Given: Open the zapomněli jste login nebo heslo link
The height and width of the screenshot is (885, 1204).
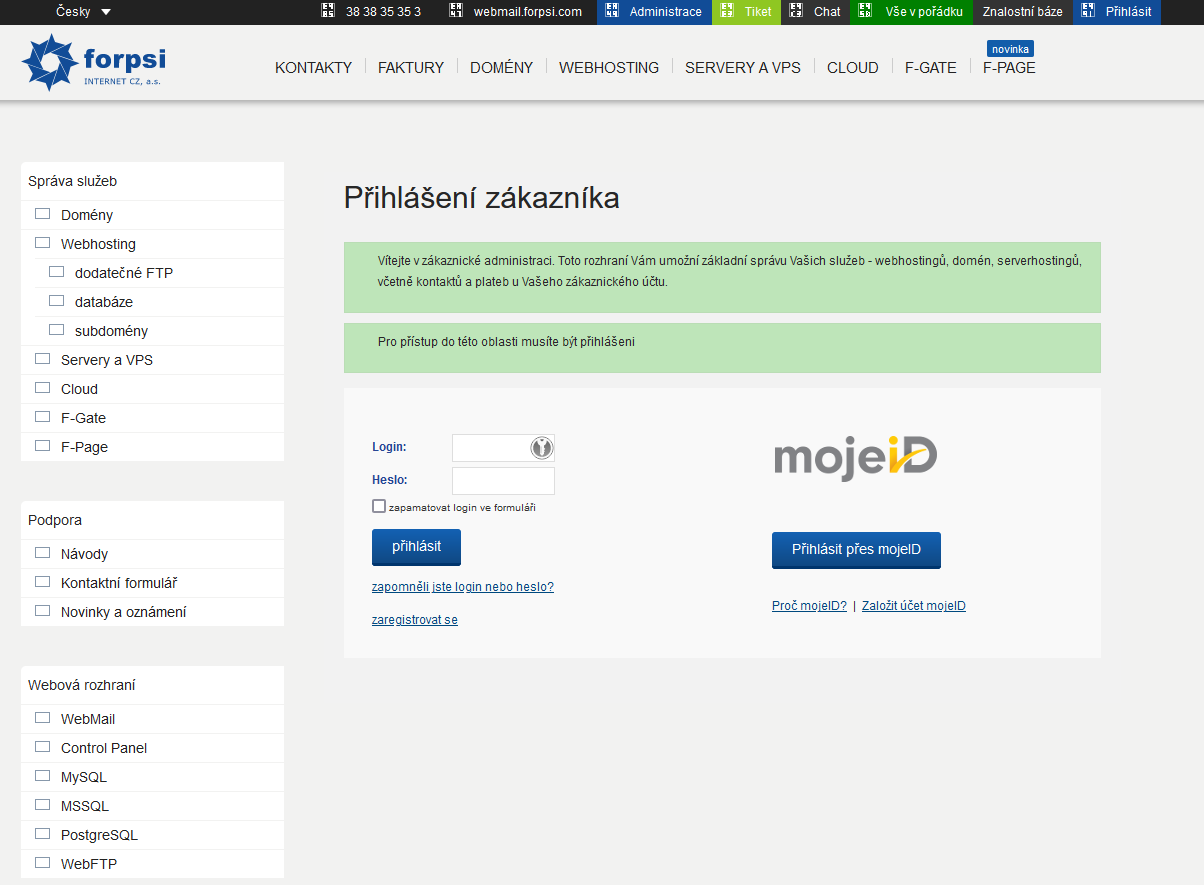Looking at the screenshot, I should [x=463, y=587].
